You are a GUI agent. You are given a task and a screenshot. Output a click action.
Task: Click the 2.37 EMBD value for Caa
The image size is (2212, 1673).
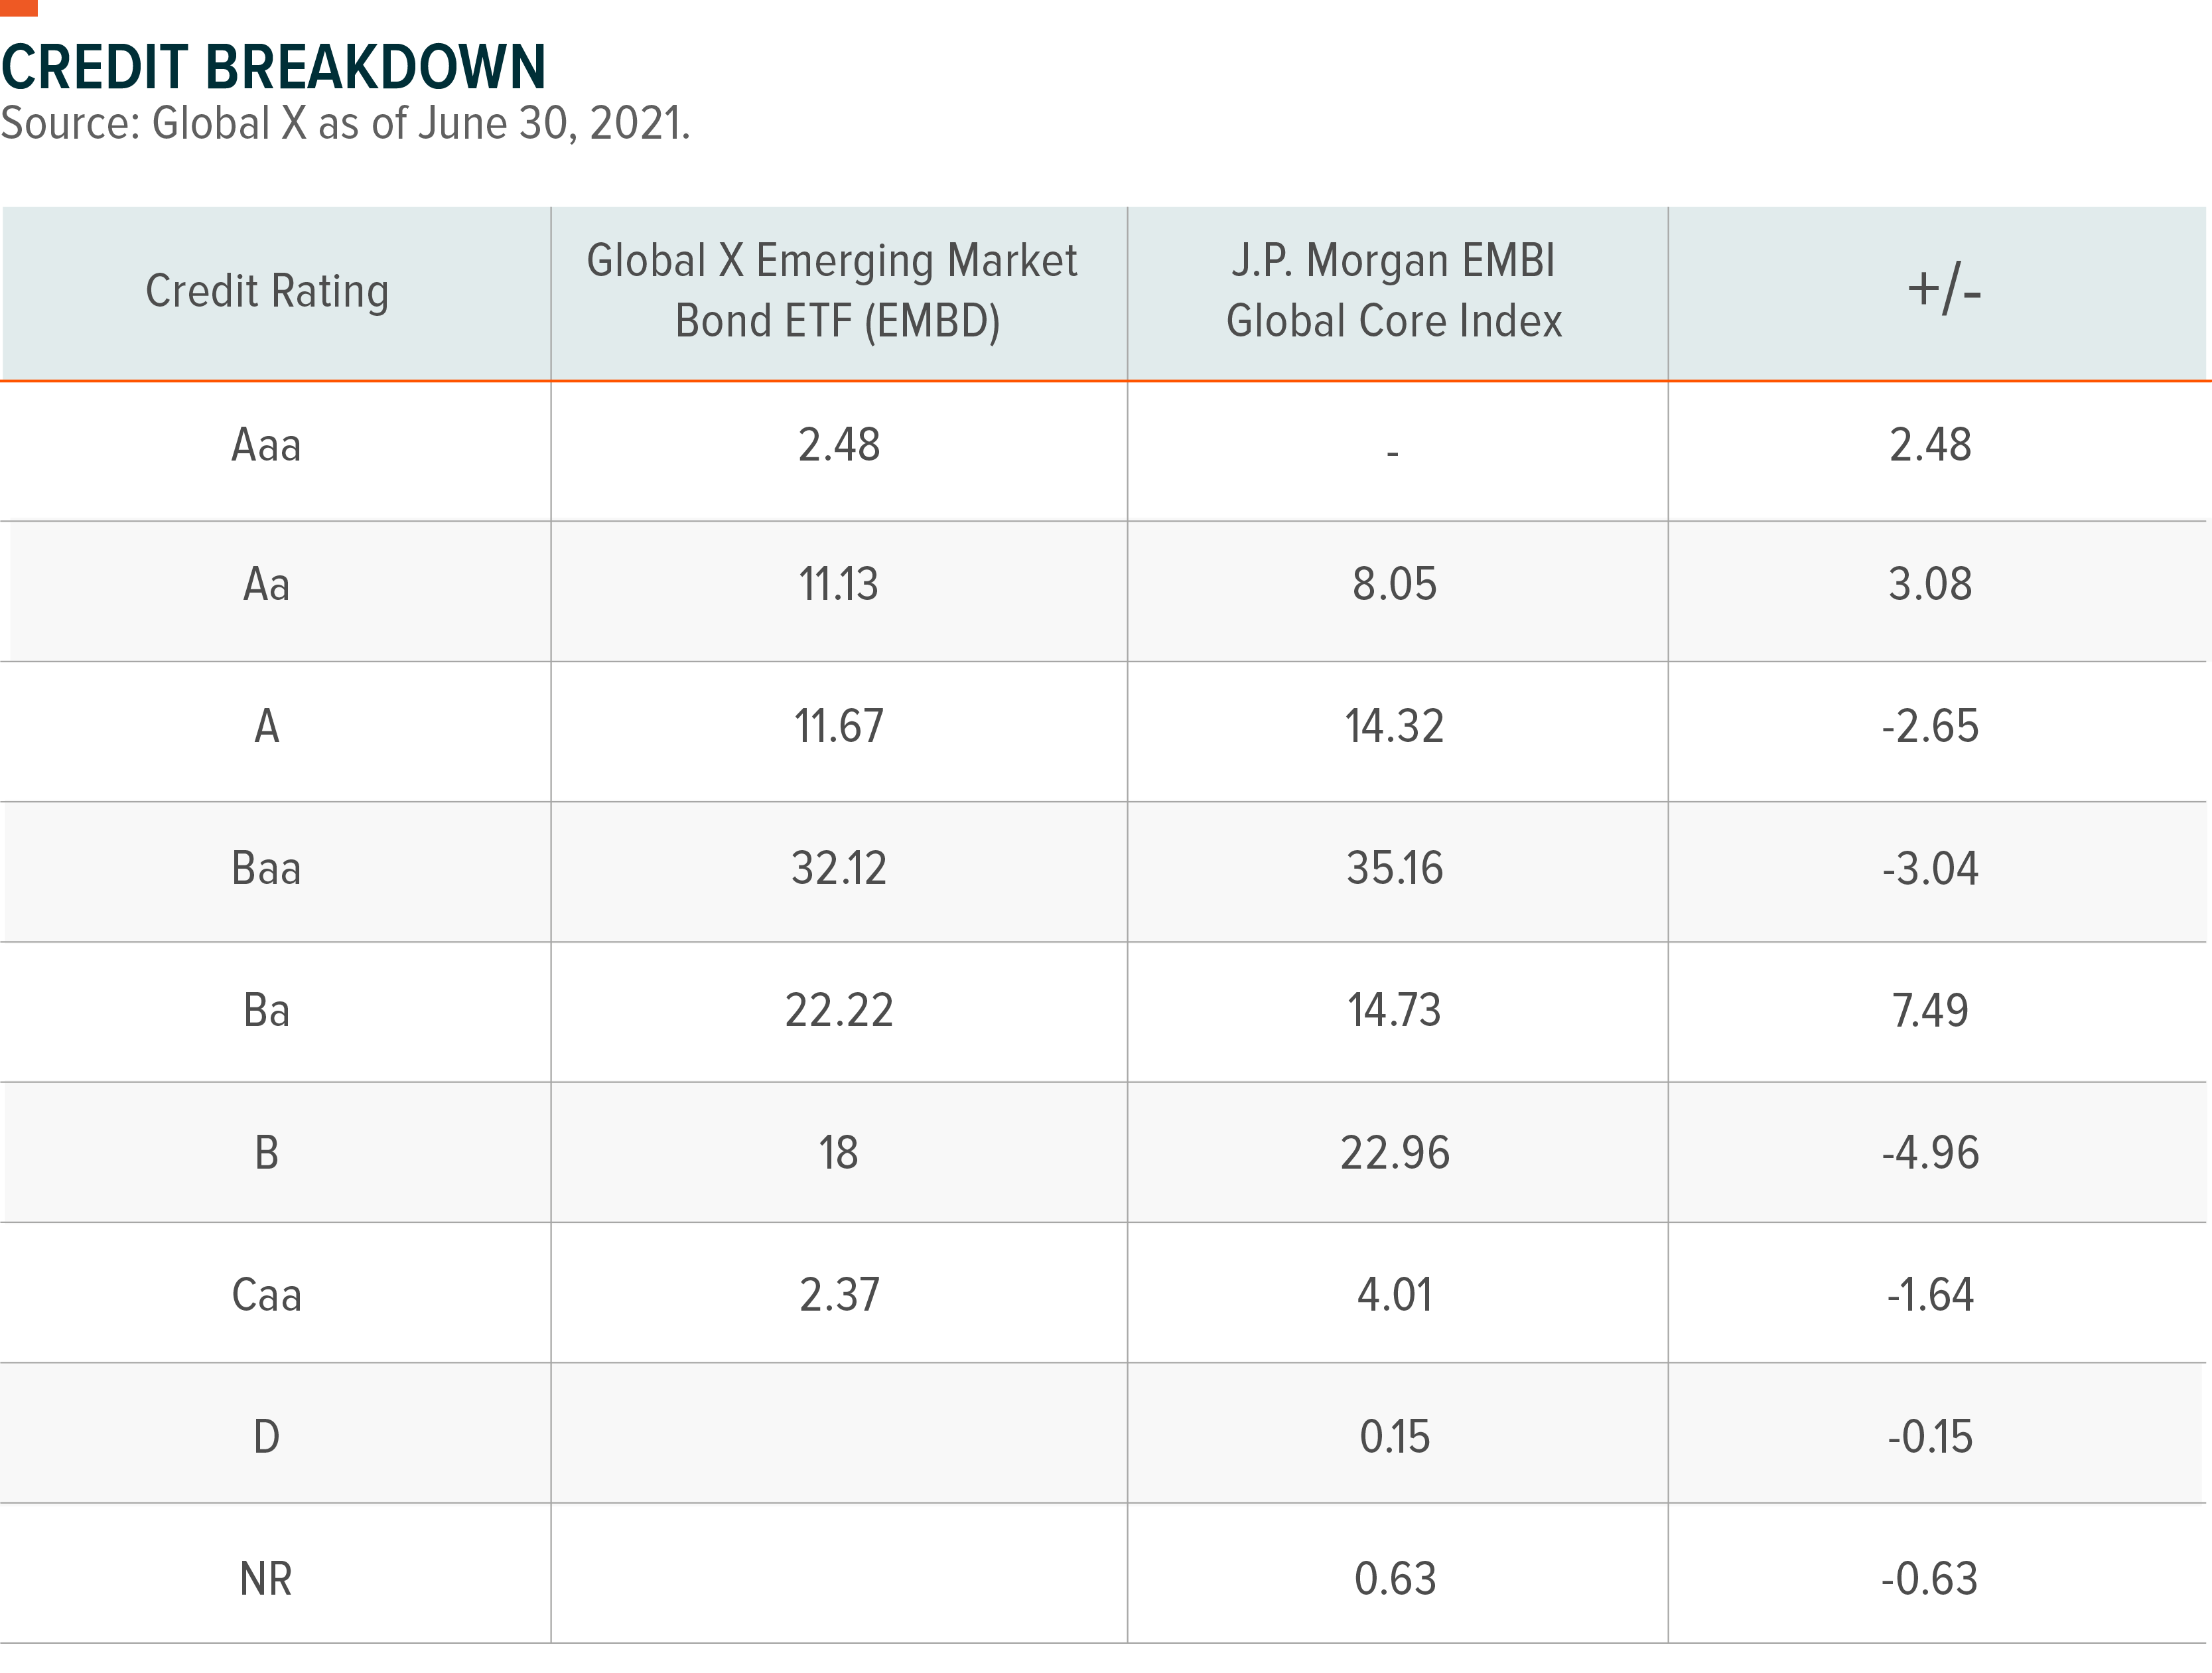pos(838,1296)
